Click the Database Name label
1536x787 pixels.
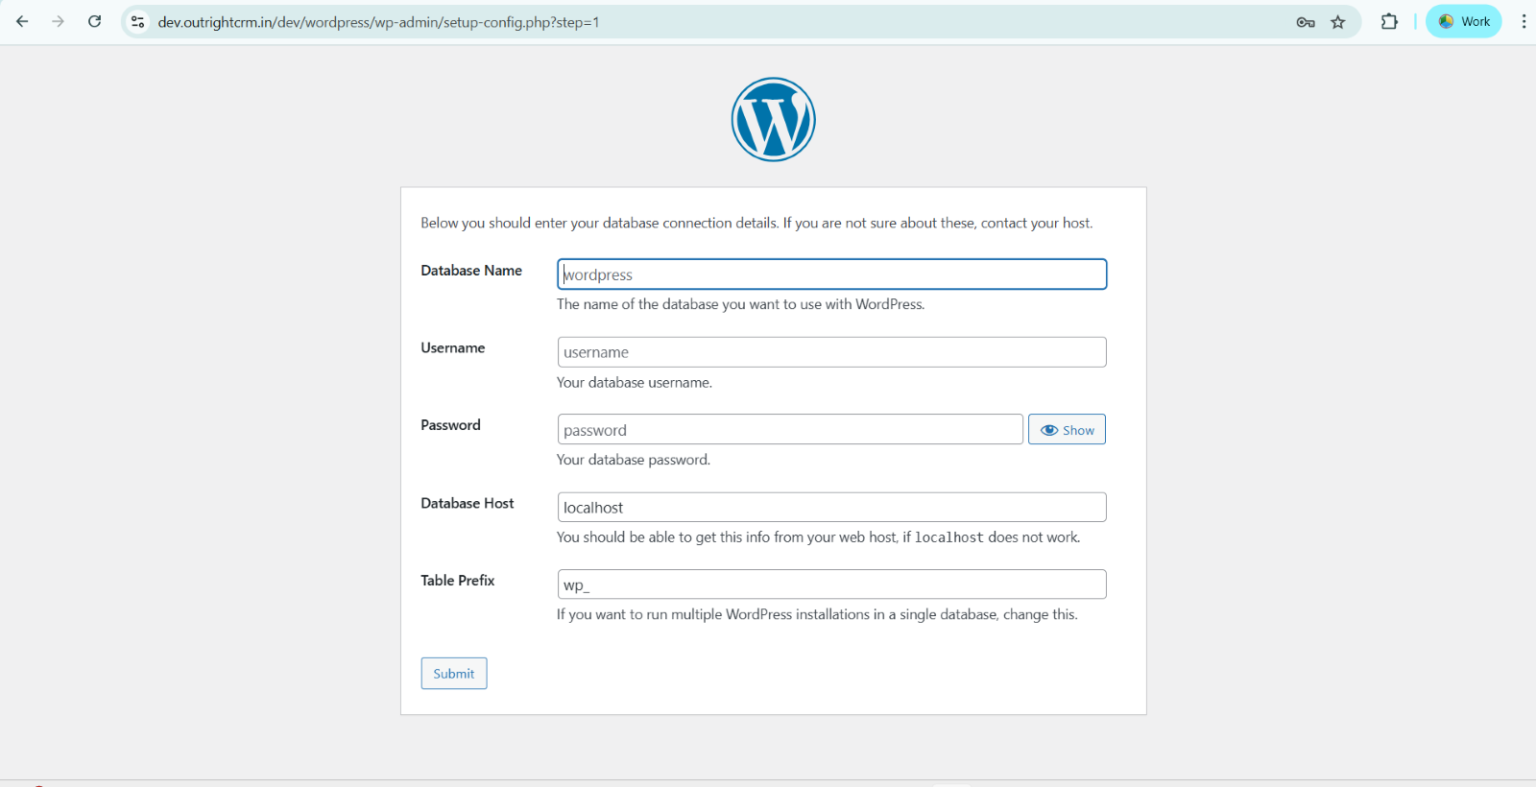click(471, 271)
